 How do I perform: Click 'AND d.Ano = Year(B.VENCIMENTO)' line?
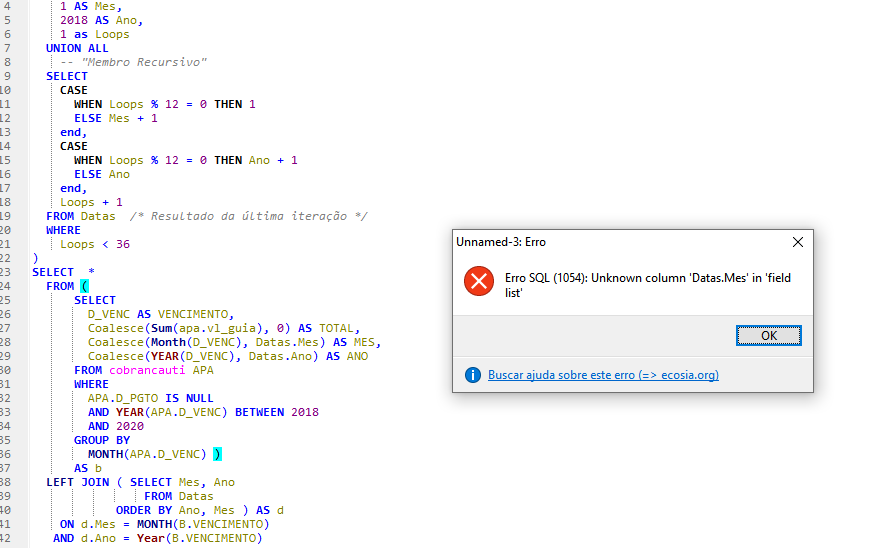[x=158, y=539]
